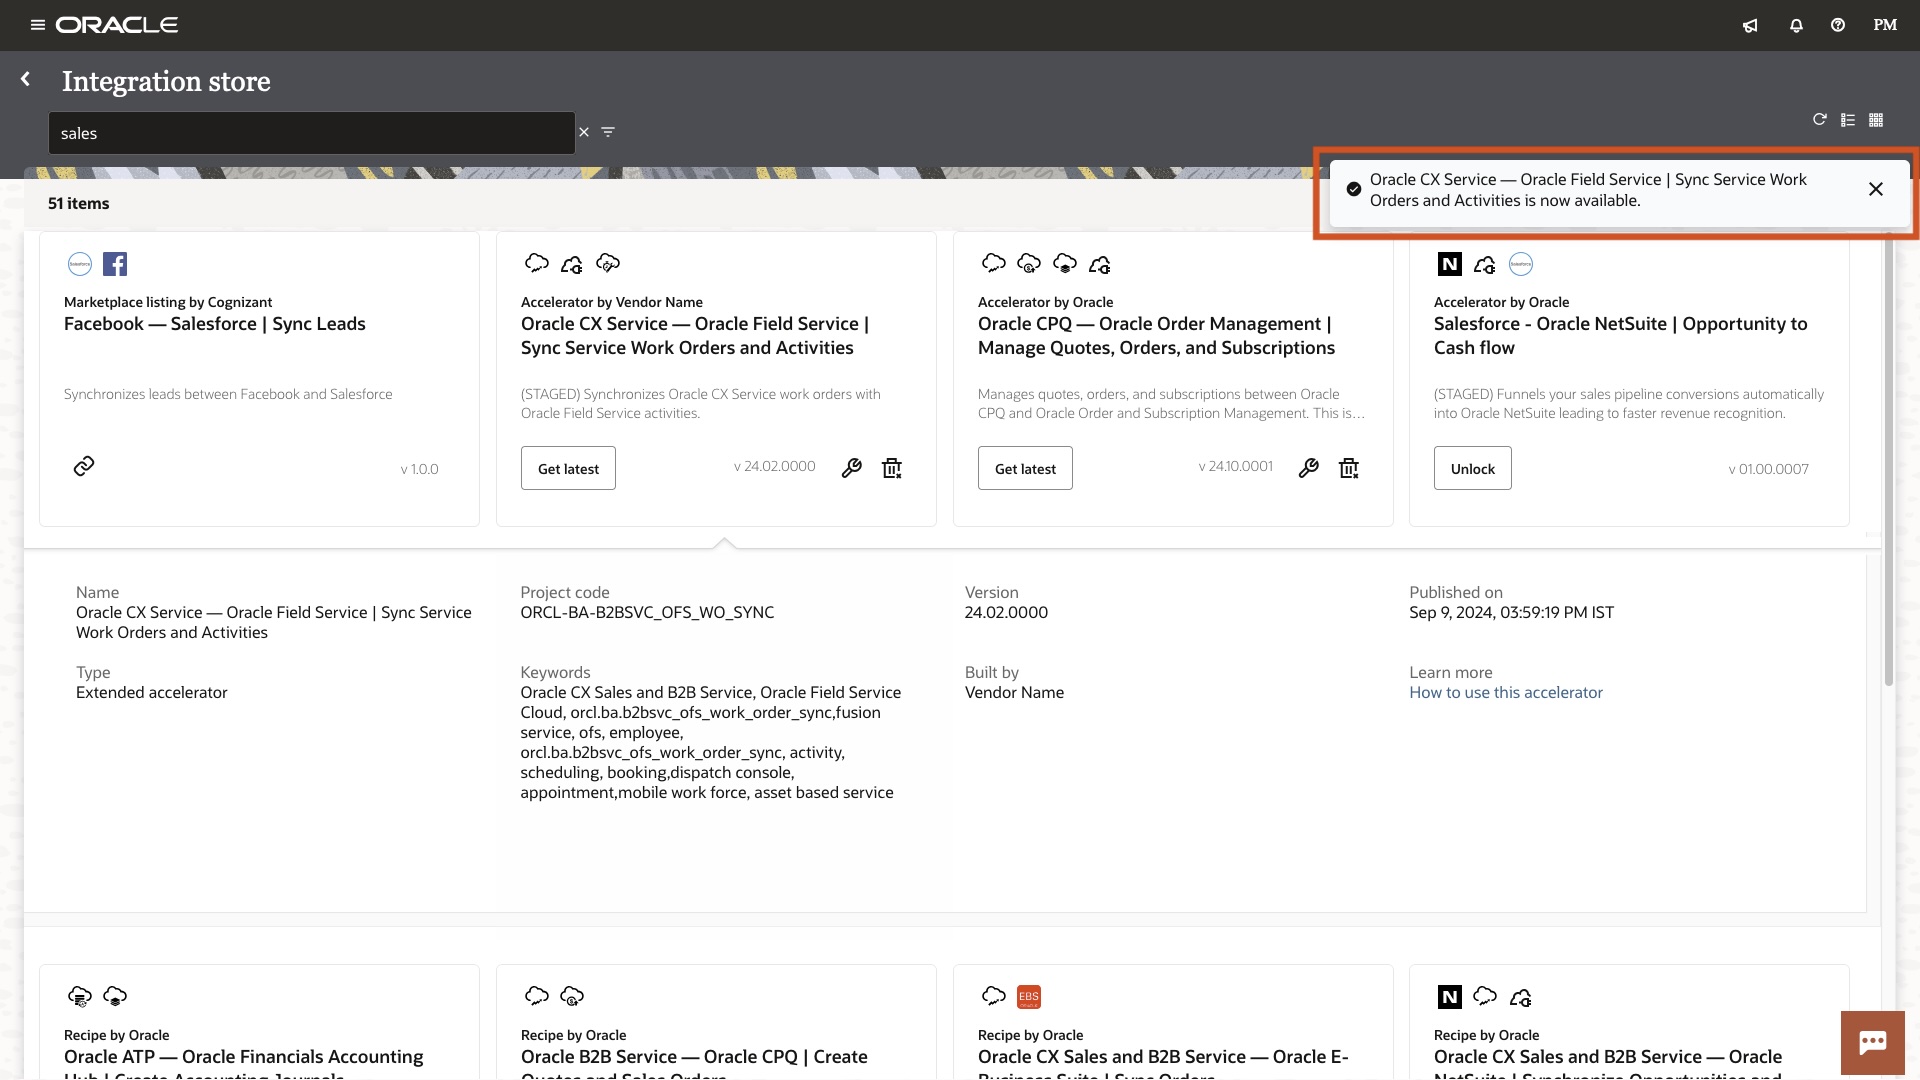Open the notifications bell

1796,25
